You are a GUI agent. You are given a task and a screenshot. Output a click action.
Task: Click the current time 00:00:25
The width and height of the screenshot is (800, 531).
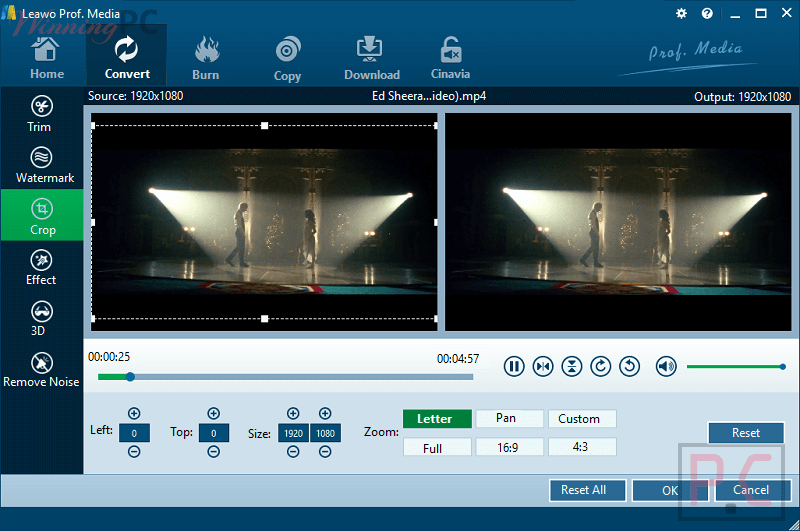tap(109, 357)
